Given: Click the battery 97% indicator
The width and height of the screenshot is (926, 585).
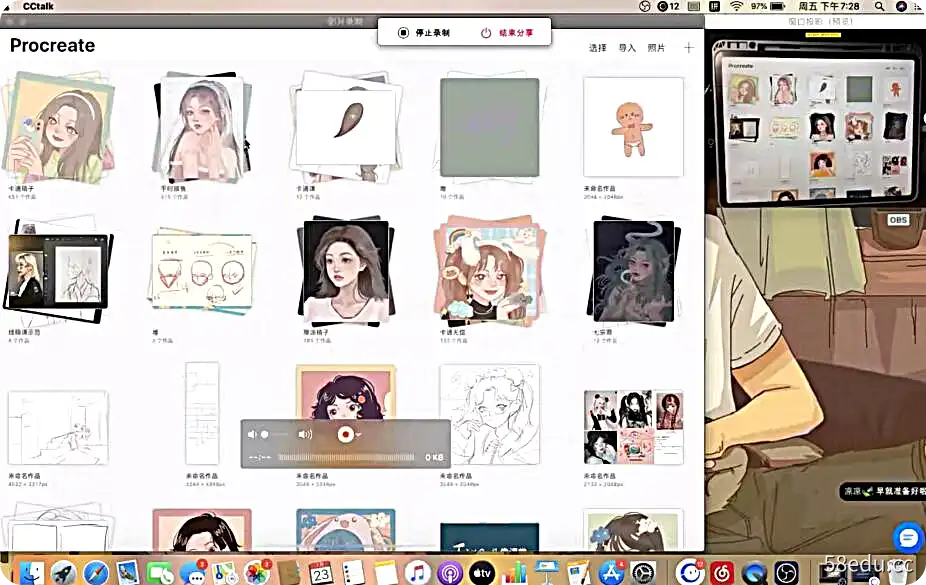Looking at the screenshot, I should coord(768,6).
